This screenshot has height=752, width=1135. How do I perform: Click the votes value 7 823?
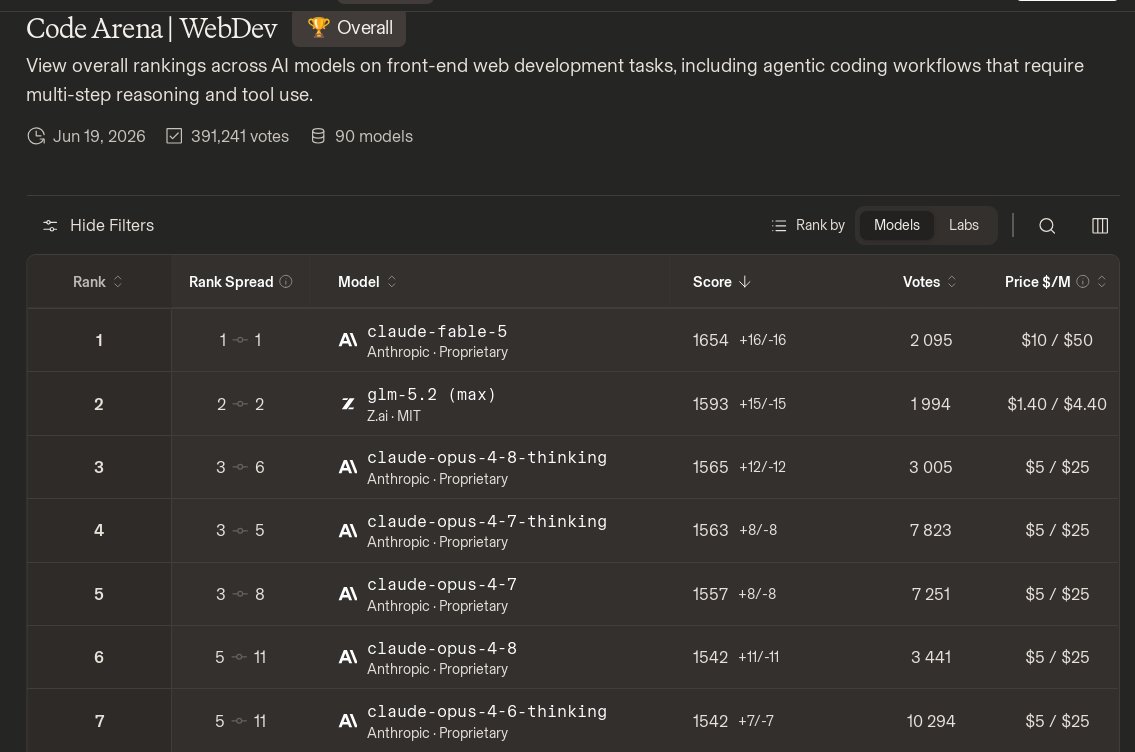pos(931,531)
